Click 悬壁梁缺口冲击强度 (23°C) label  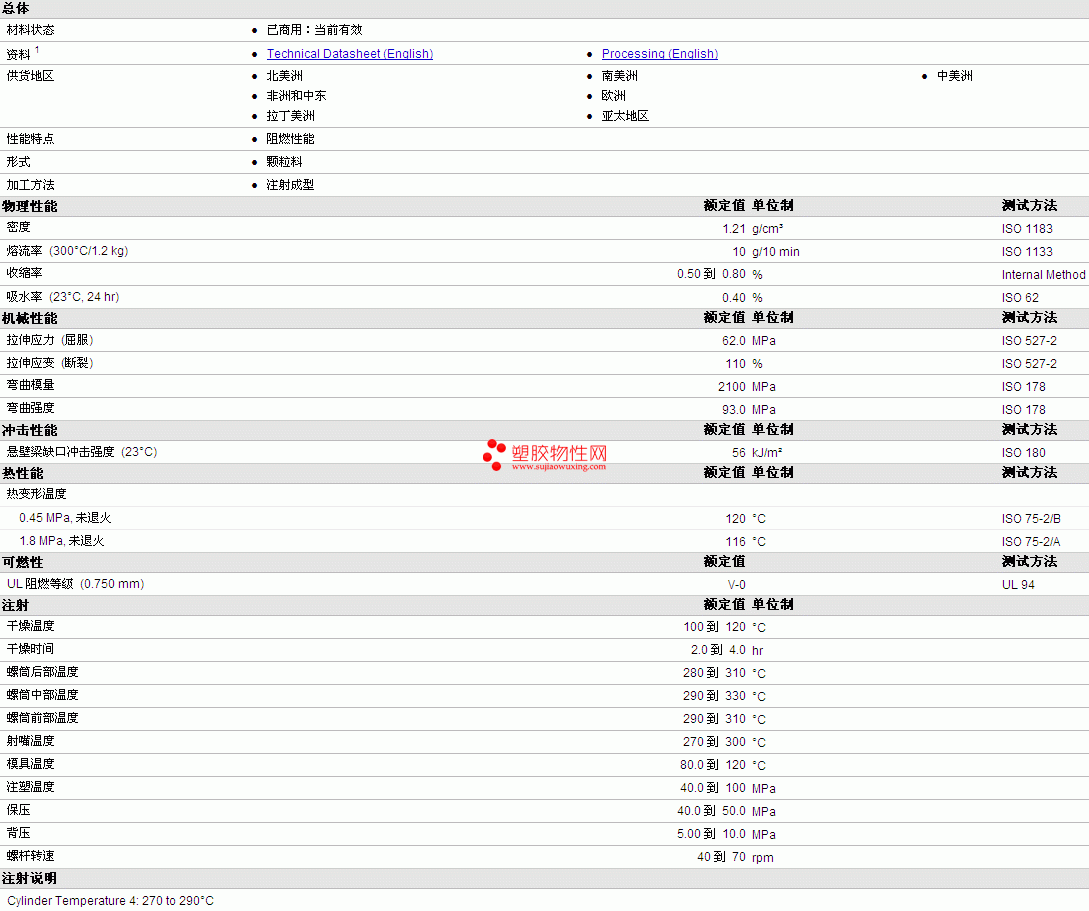click(x=82, y=452)
